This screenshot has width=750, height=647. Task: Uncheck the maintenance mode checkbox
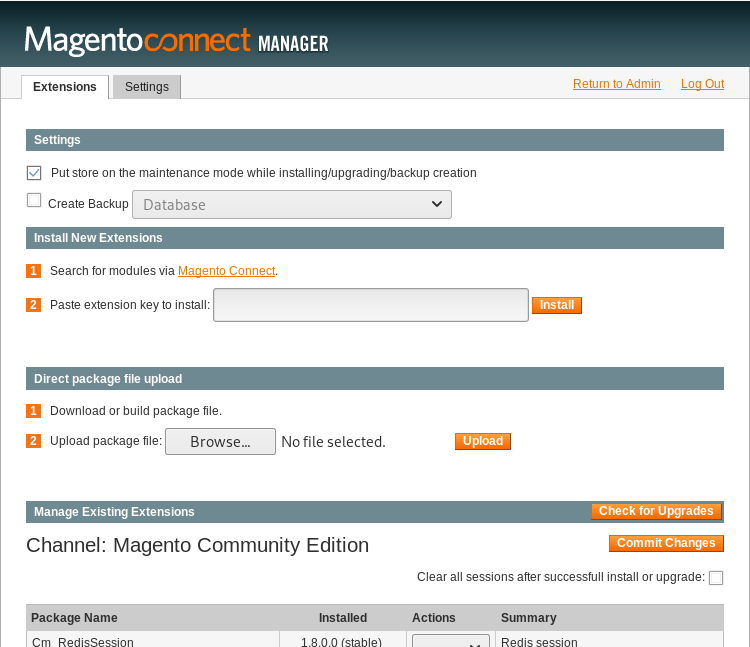(x=34, y=173)
